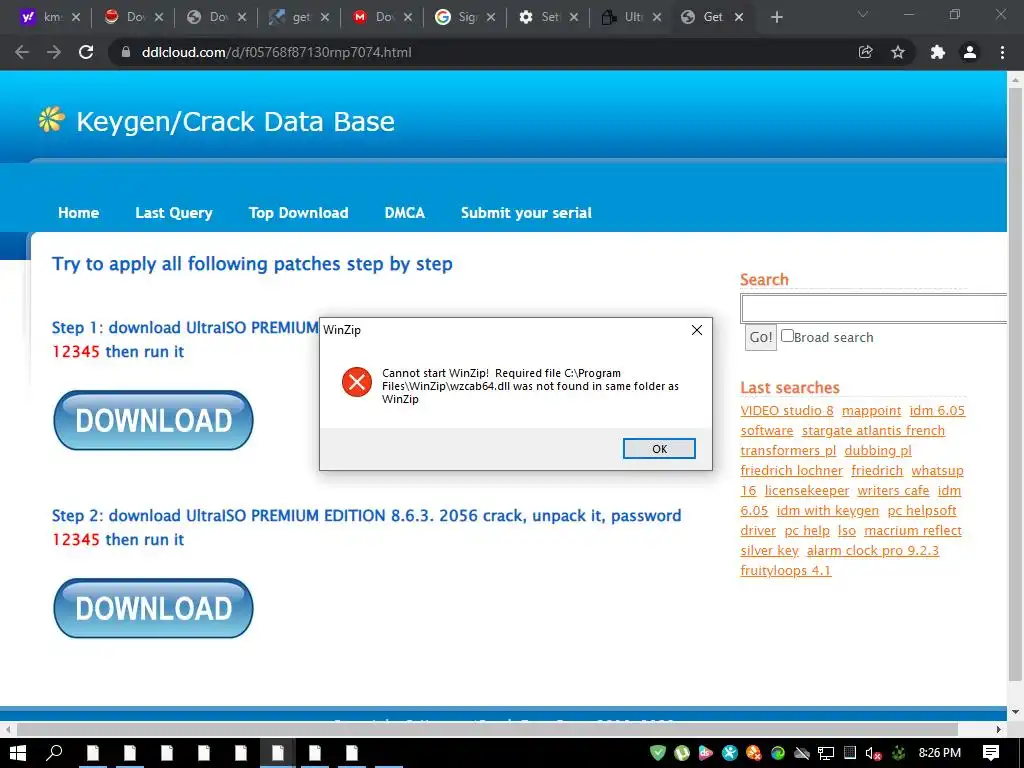Open the 'mappoint' search link
This screenshot has width=1024, height=768.
(871, 411)
